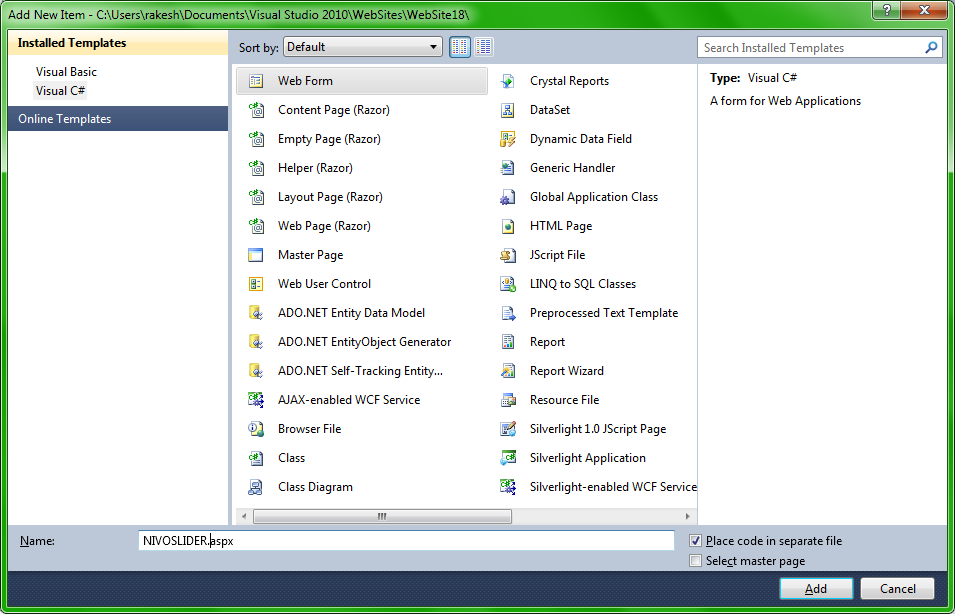
Task: Click the Web Page (Razor) icon
Action: coord(256,226)
